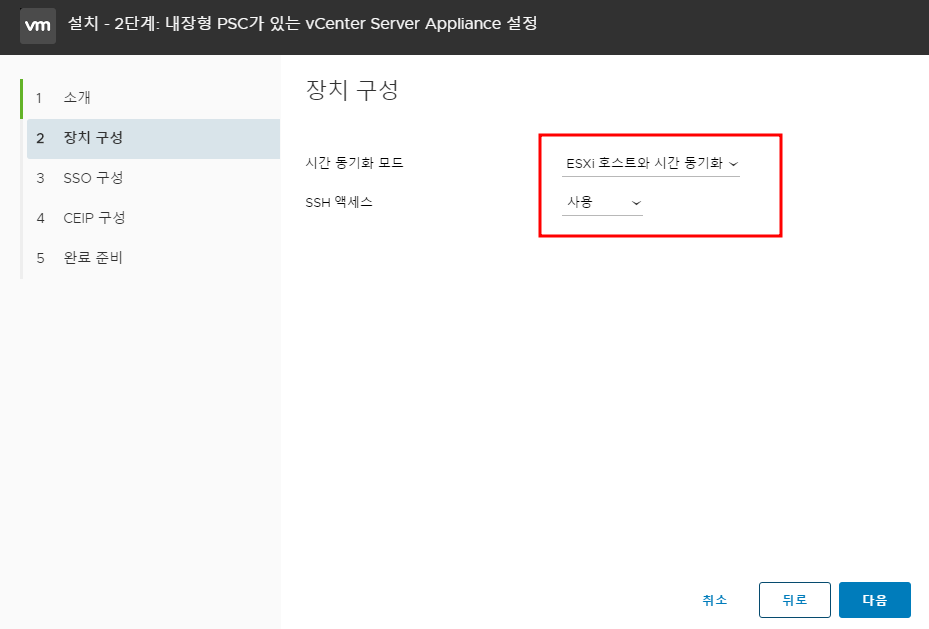Click the installer title text in header

click(302, 24)
